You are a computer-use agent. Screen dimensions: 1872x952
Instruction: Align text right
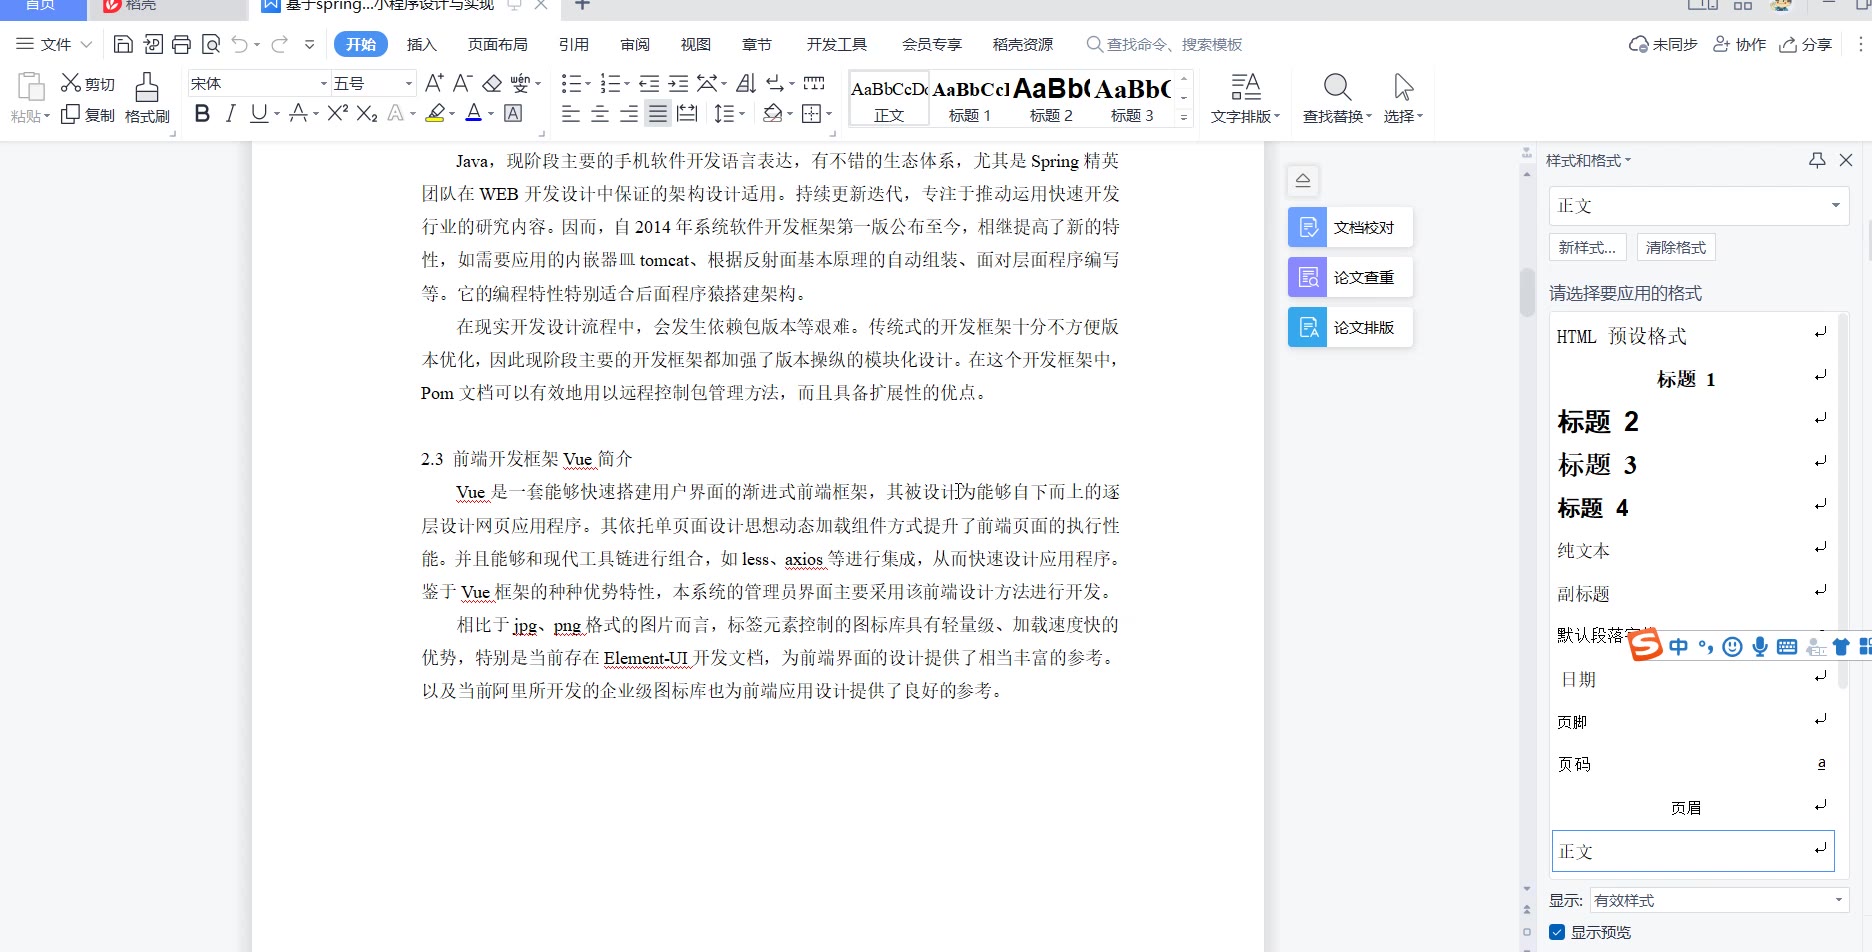[x=629, y=113]
